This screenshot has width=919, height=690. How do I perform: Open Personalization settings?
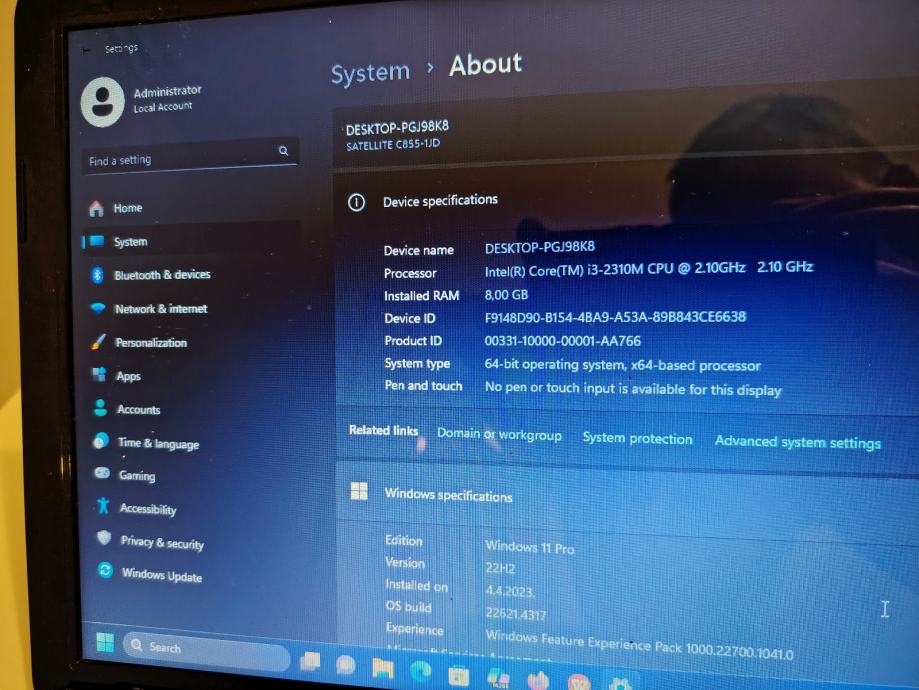151,342
